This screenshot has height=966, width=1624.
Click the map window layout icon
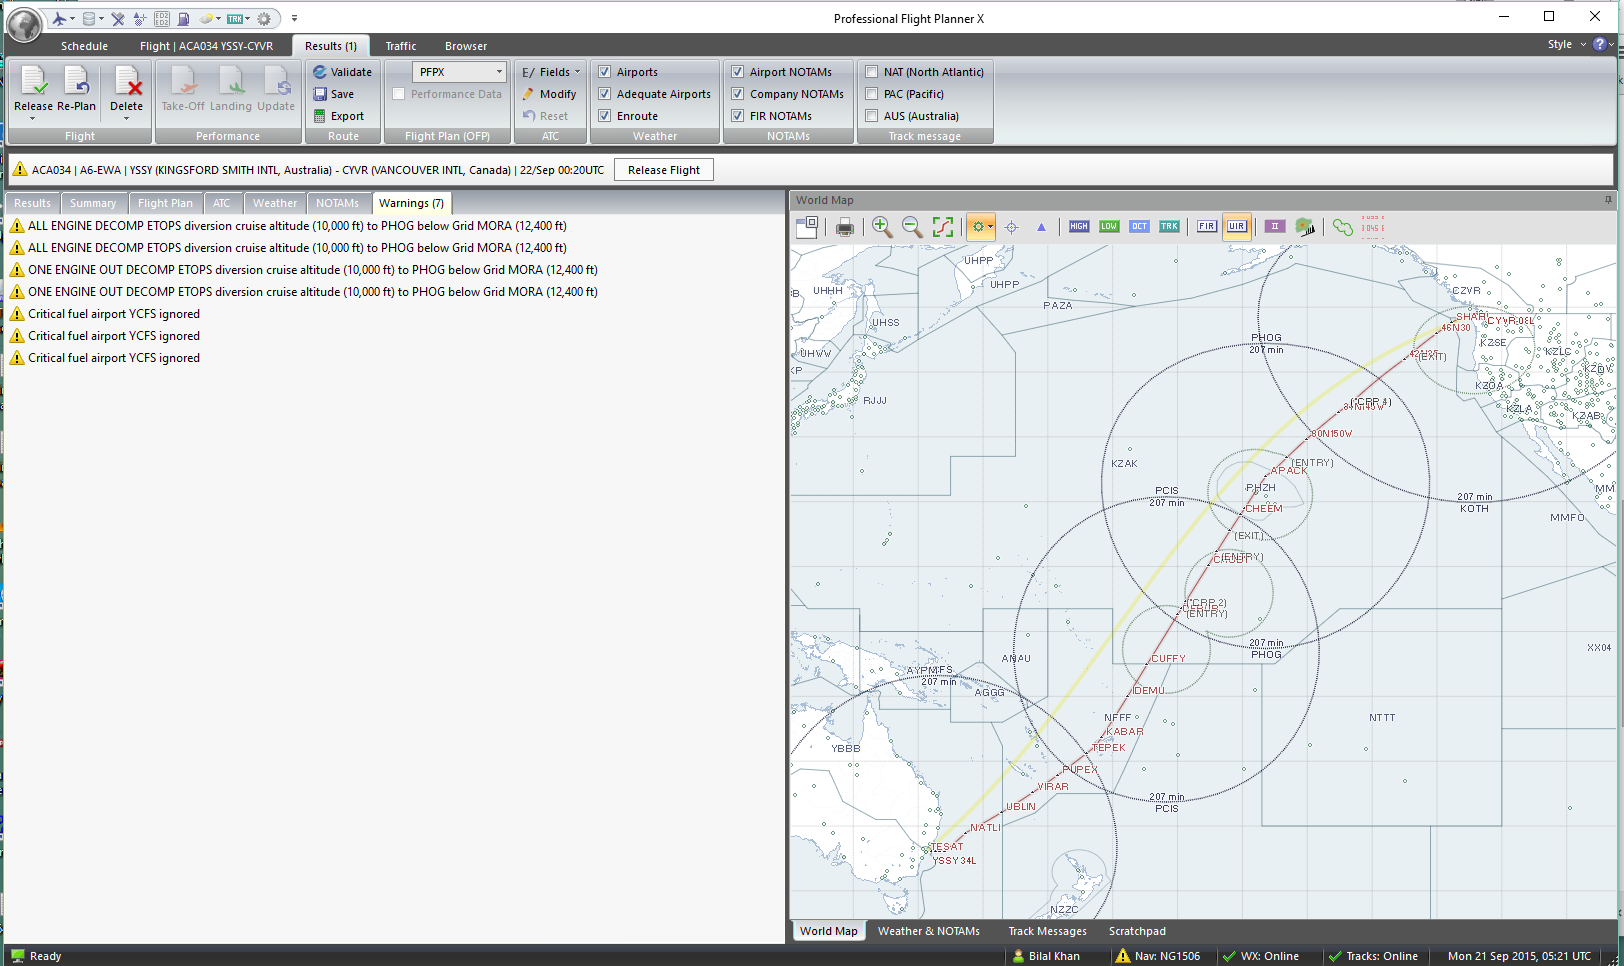point(807,227)
